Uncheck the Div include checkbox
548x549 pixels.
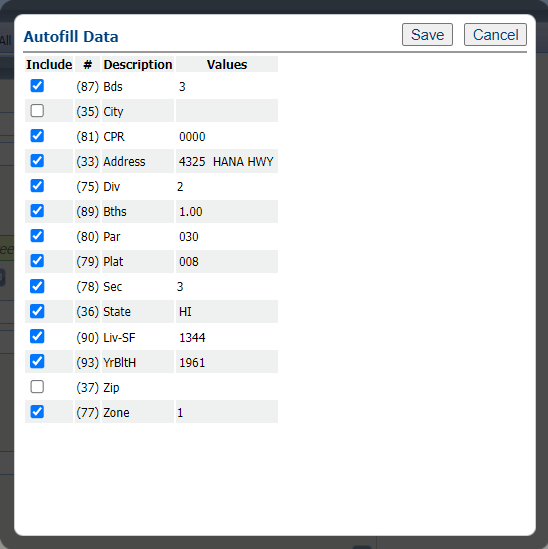(x=37, y=186)
